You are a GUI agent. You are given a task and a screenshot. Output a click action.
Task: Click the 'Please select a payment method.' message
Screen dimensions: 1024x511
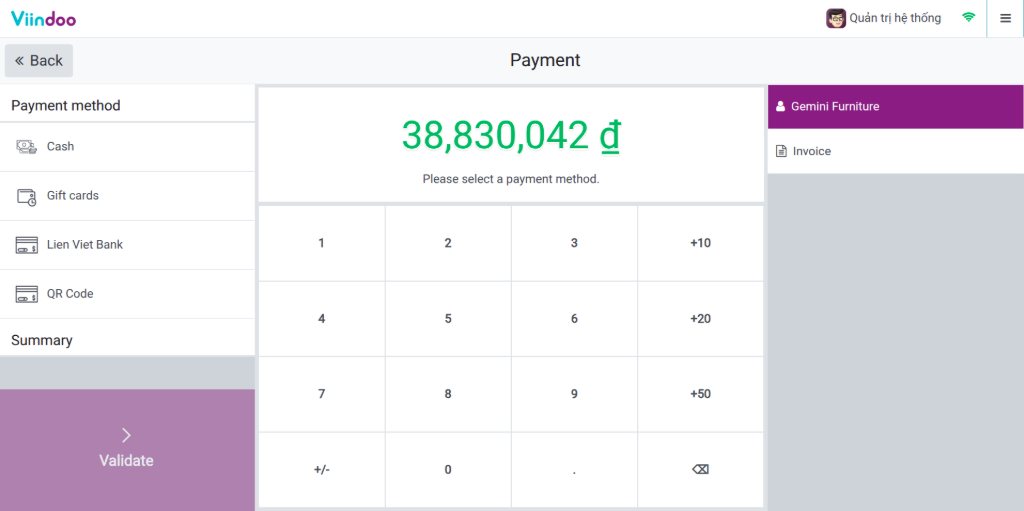pyautogui.click(x=511, y=178)
